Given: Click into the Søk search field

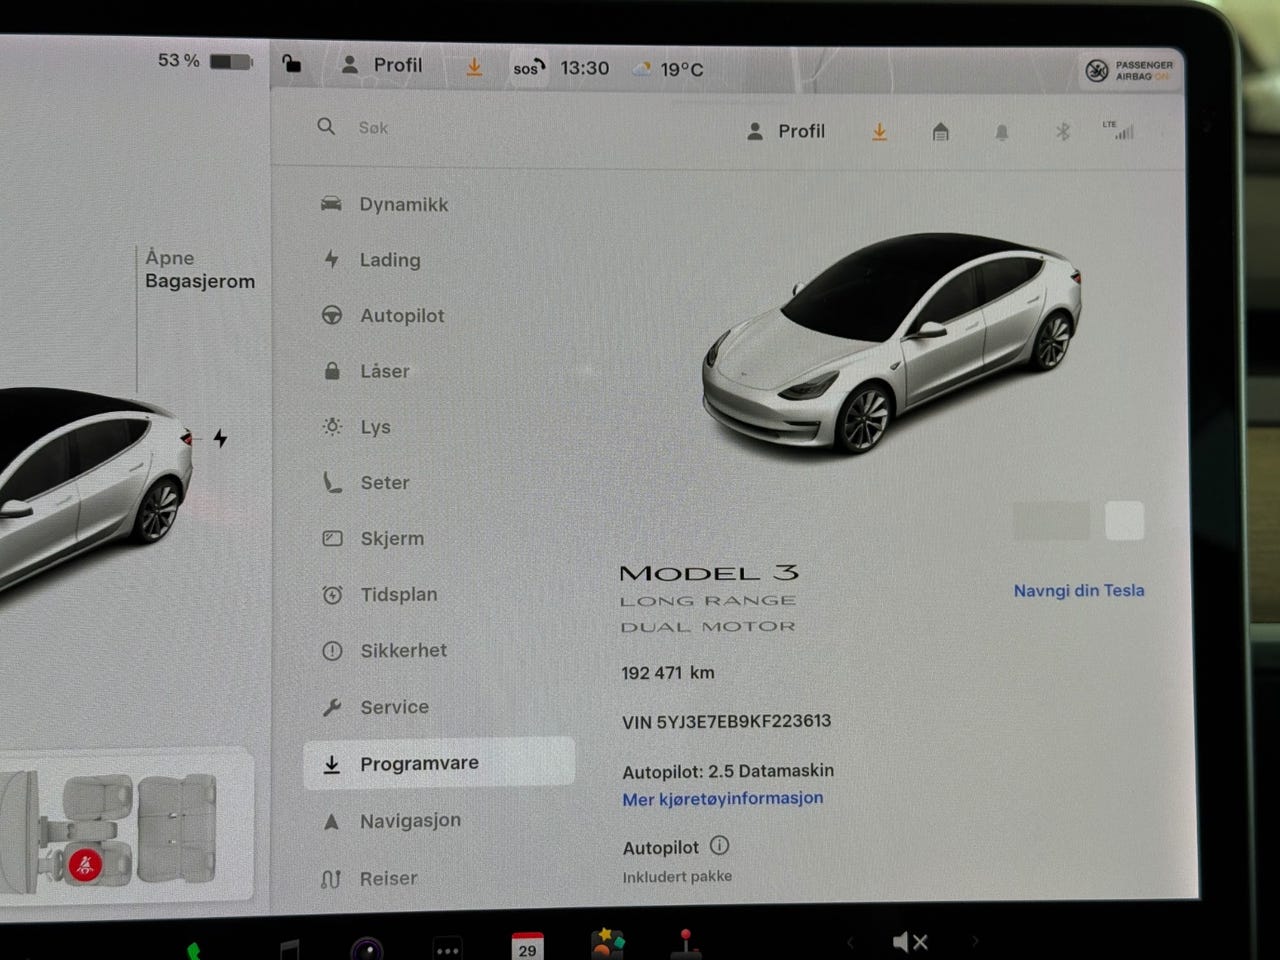Looking at the screenshot, I should [373, 127].
